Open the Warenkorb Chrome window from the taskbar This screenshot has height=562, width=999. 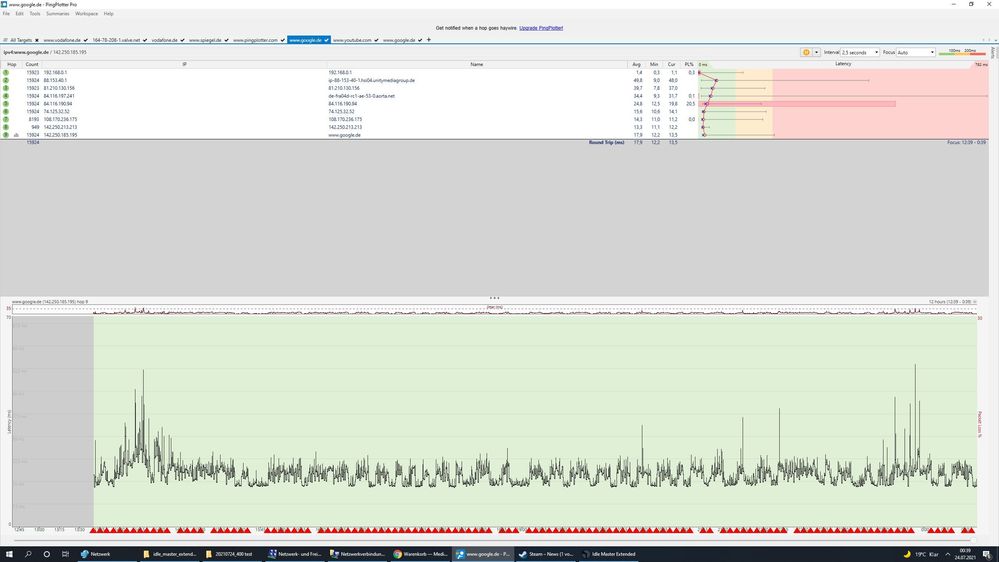click(420, 553)
